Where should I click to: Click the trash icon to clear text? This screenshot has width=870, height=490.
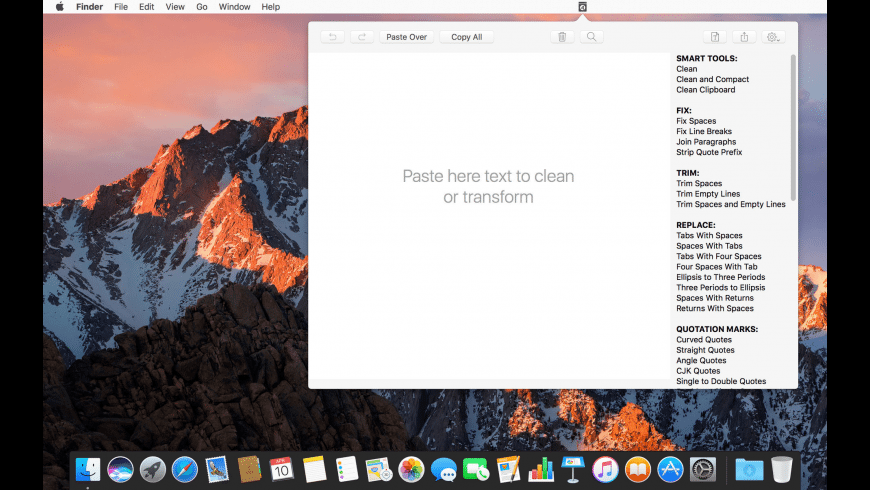tap(562, 37)
